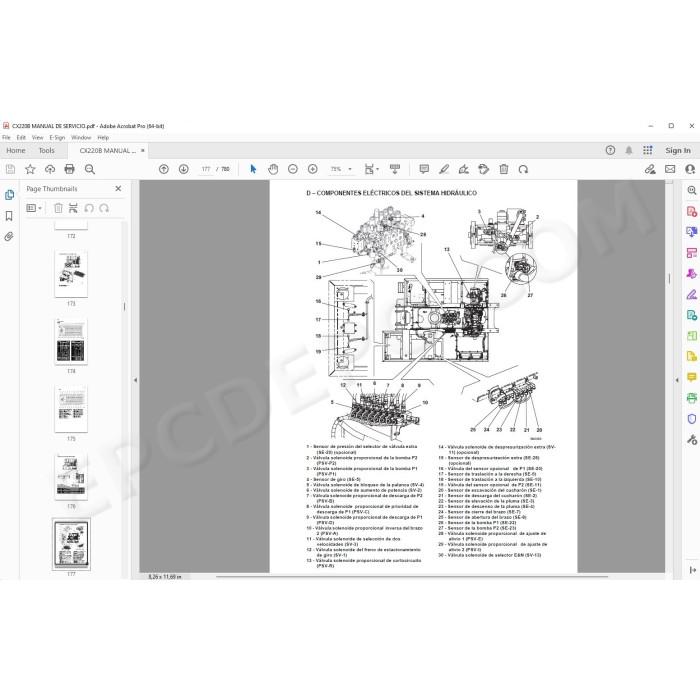The height and width of the screenshot is (700, 700).
Task: Click the stamp tool icon
Action: (483, 169)
